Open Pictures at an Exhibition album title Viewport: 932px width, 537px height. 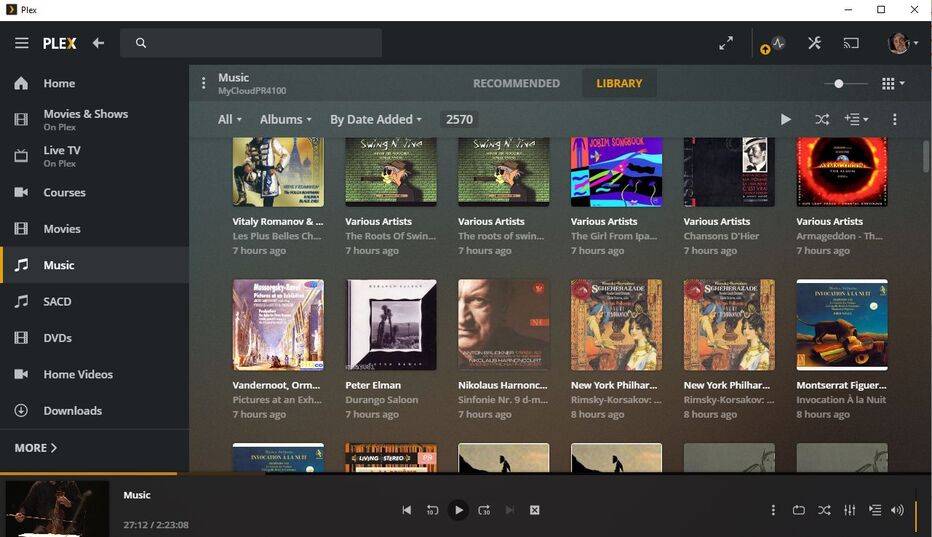point(277,400)
